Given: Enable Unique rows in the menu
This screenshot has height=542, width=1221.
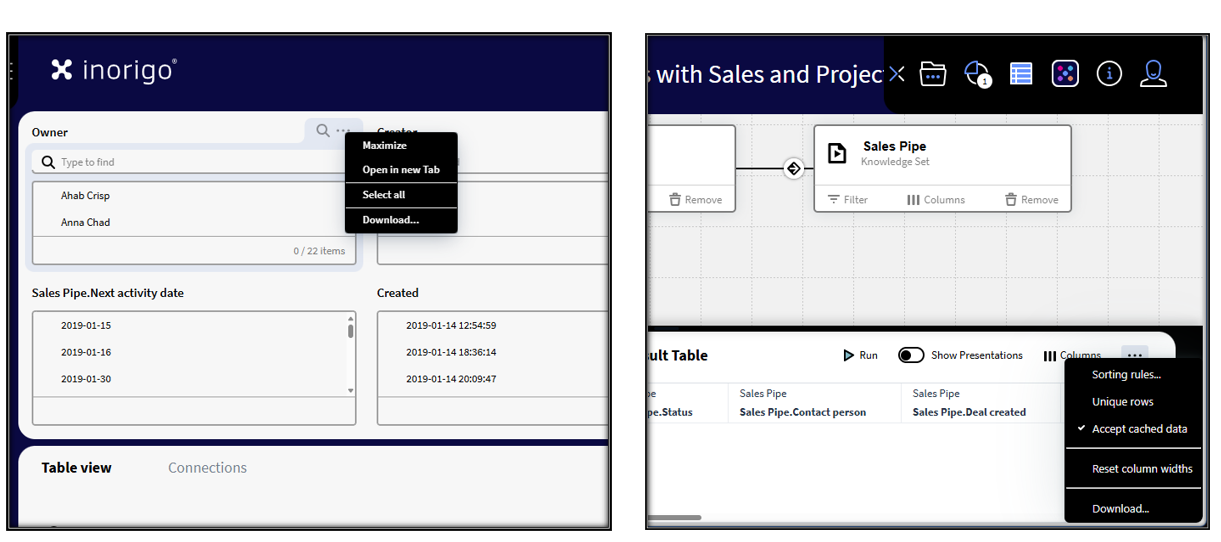Looking at the screenshot, I should (x=1122, y=402).
